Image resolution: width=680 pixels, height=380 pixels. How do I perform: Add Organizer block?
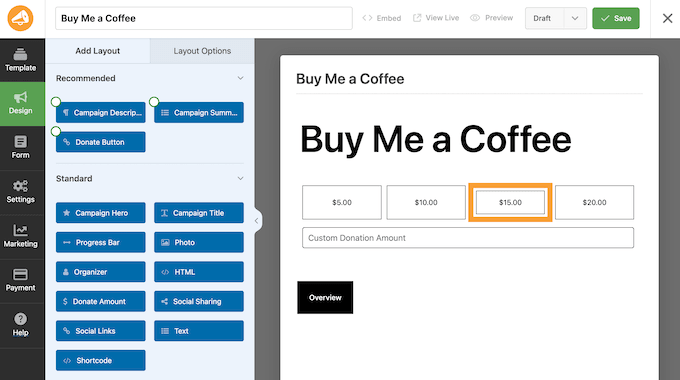(x=101, y=272)
